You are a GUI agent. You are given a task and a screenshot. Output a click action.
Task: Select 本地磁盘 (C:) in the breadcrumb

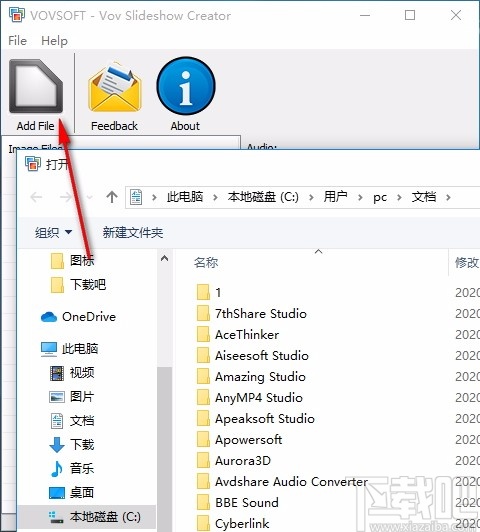(263, 197)
